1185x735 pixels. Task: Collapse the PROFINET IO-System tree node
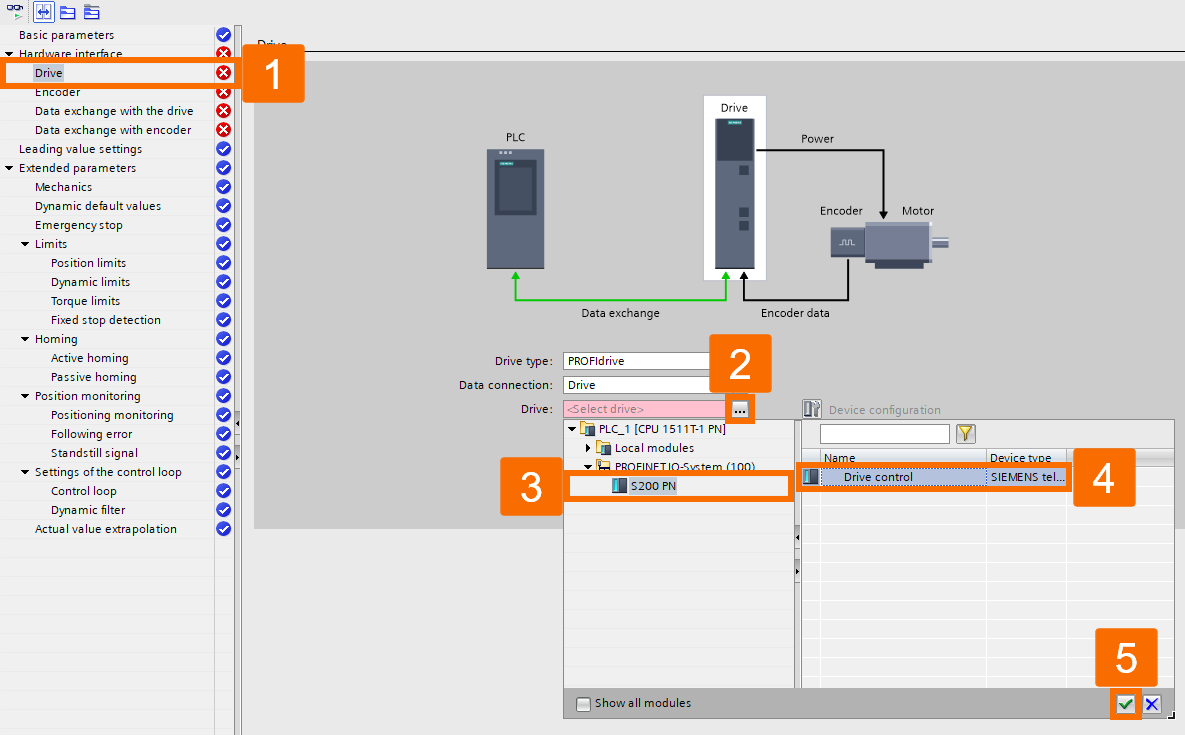tap(589, 466)
